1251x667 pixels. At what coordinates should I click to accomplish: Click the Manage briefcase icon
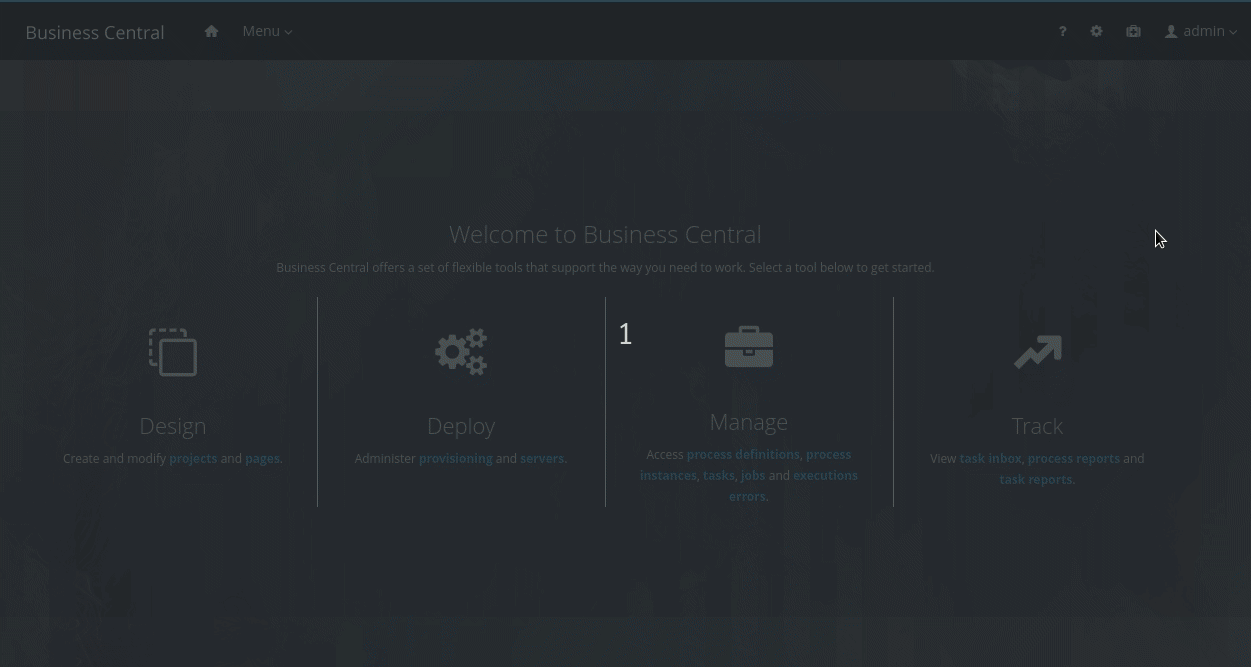click(x=749, y=347)
